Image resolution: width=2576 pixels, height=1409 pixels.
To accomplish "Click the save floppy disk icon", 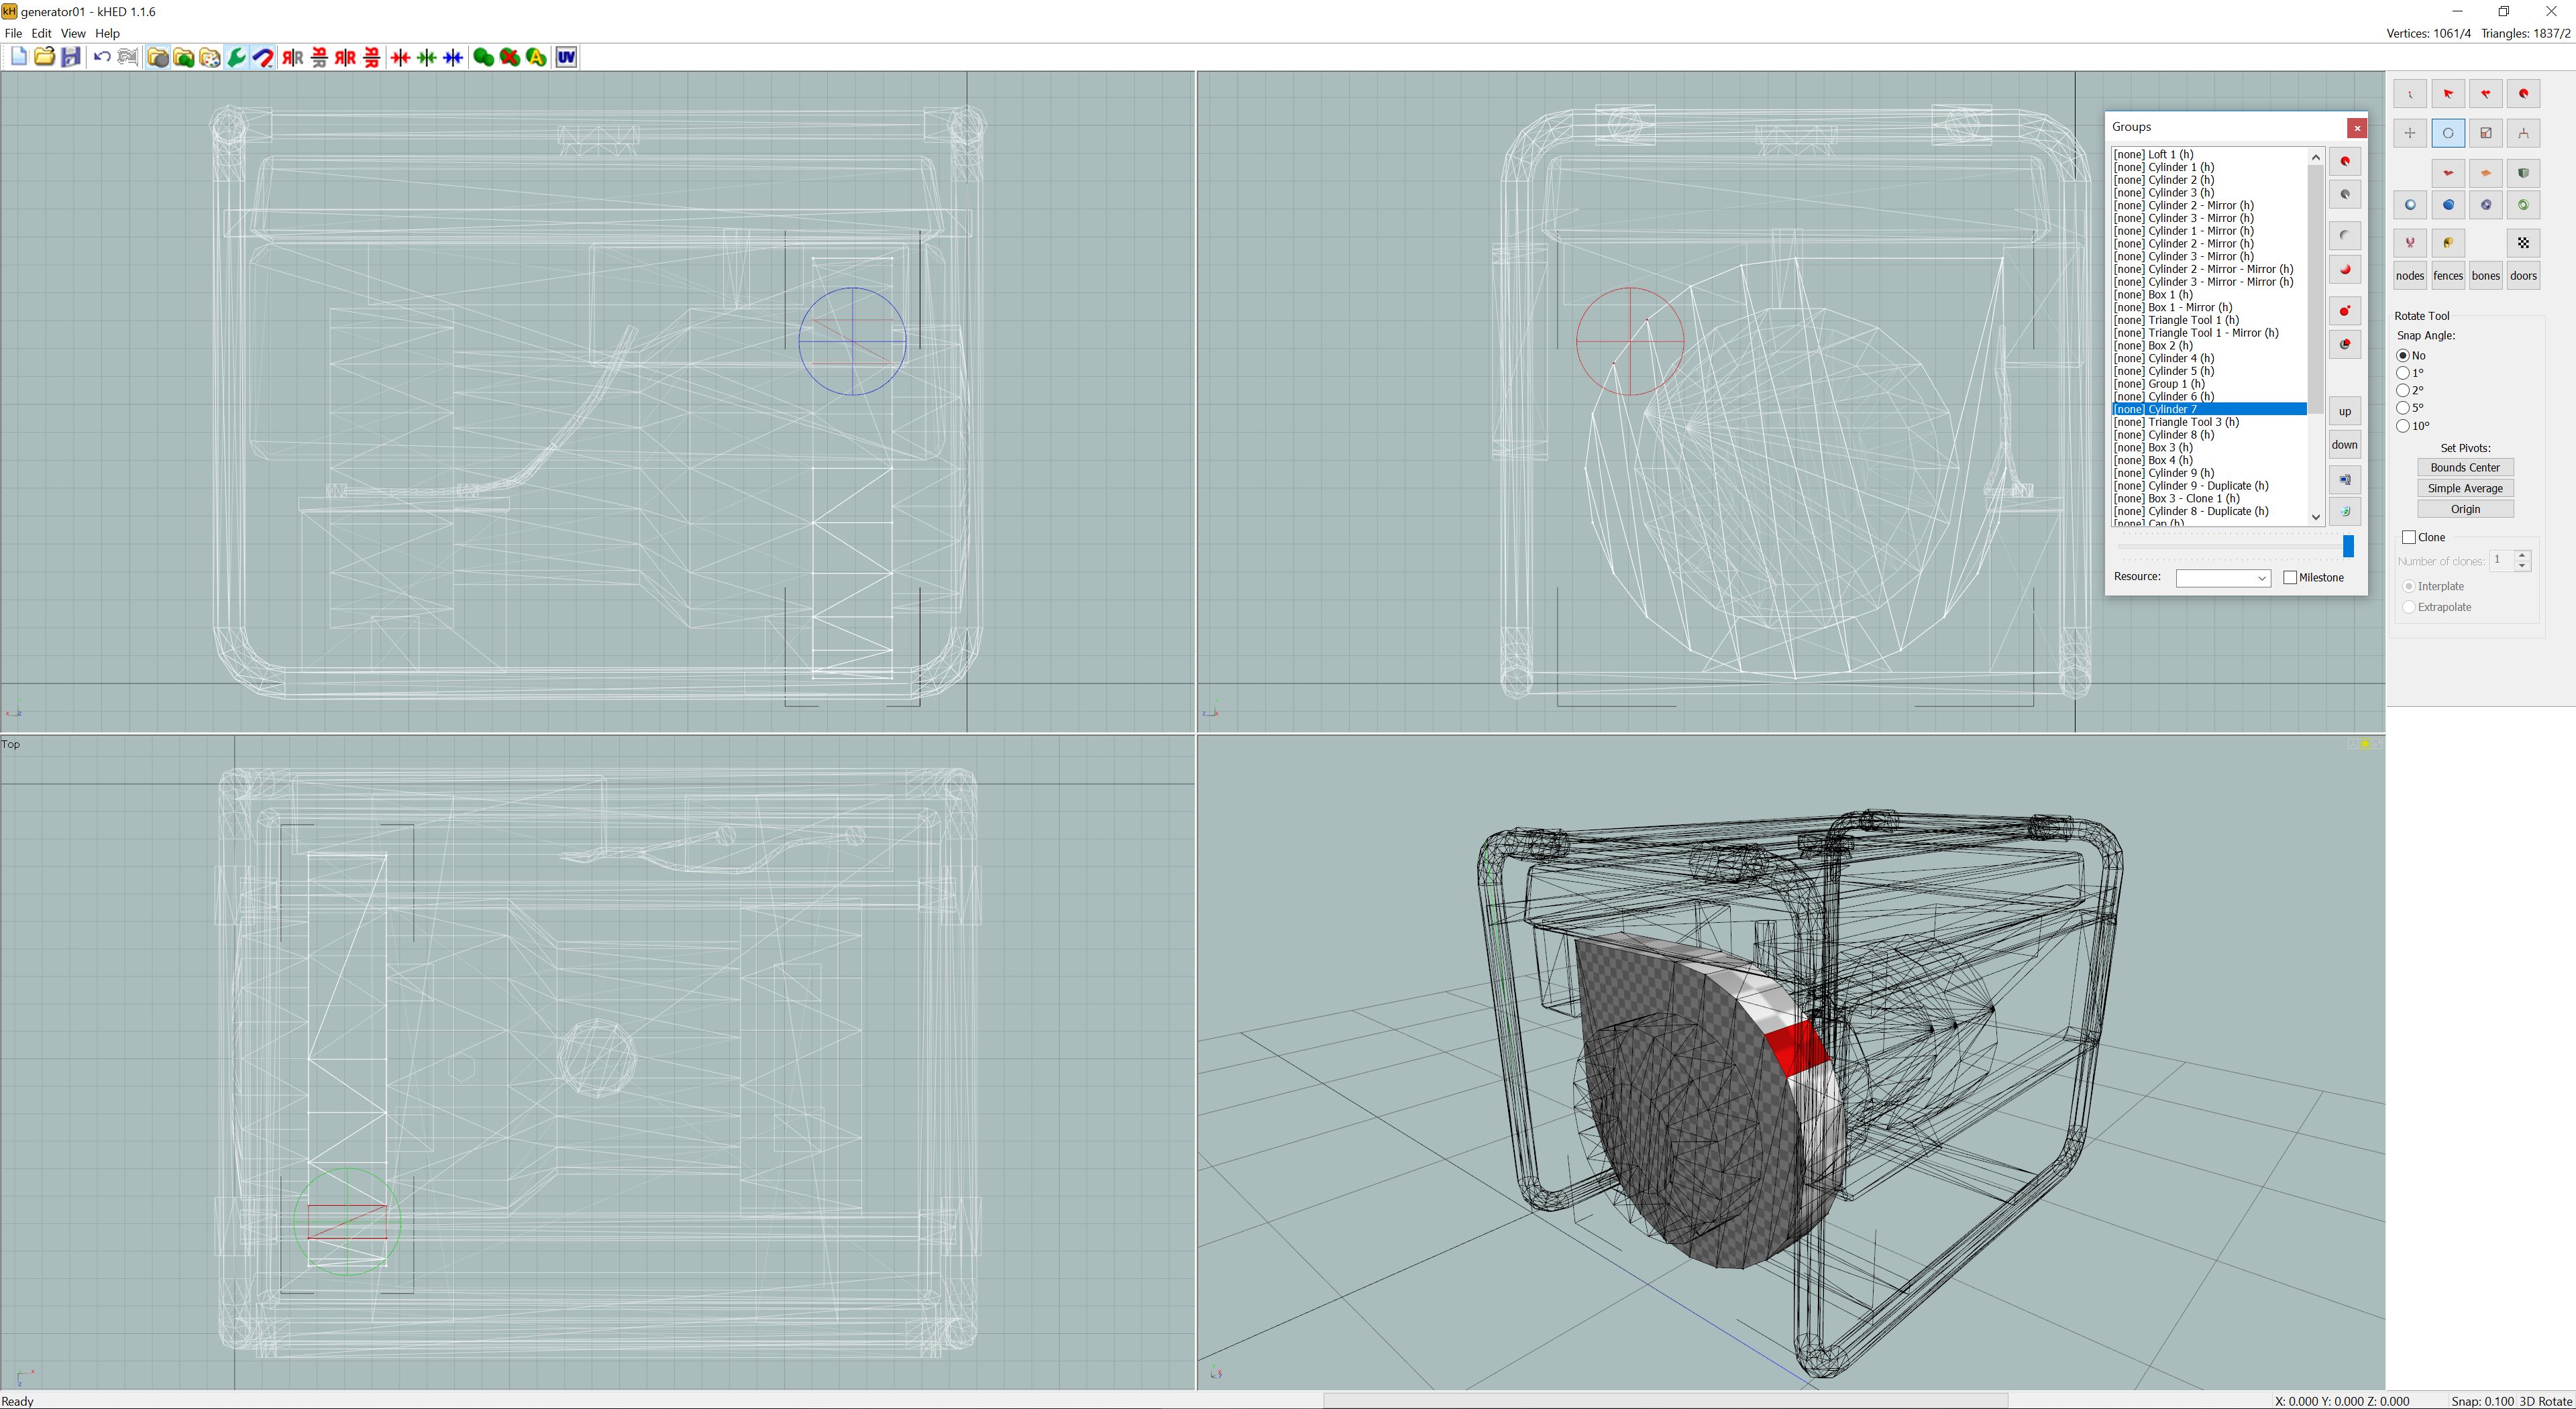I will pos(70,57).
